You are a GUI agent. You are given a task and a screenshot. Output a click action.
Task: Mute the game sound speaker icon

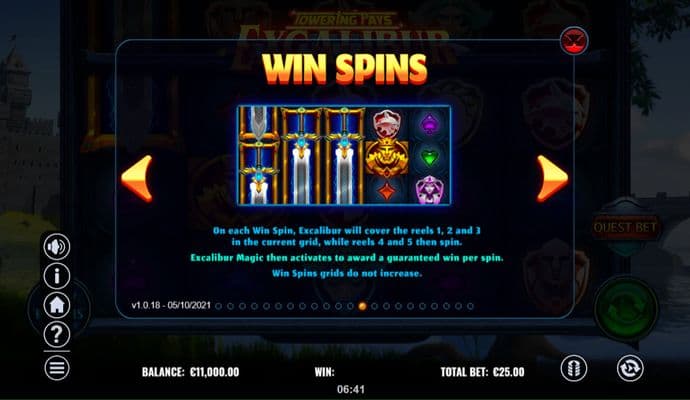[57, 246]
